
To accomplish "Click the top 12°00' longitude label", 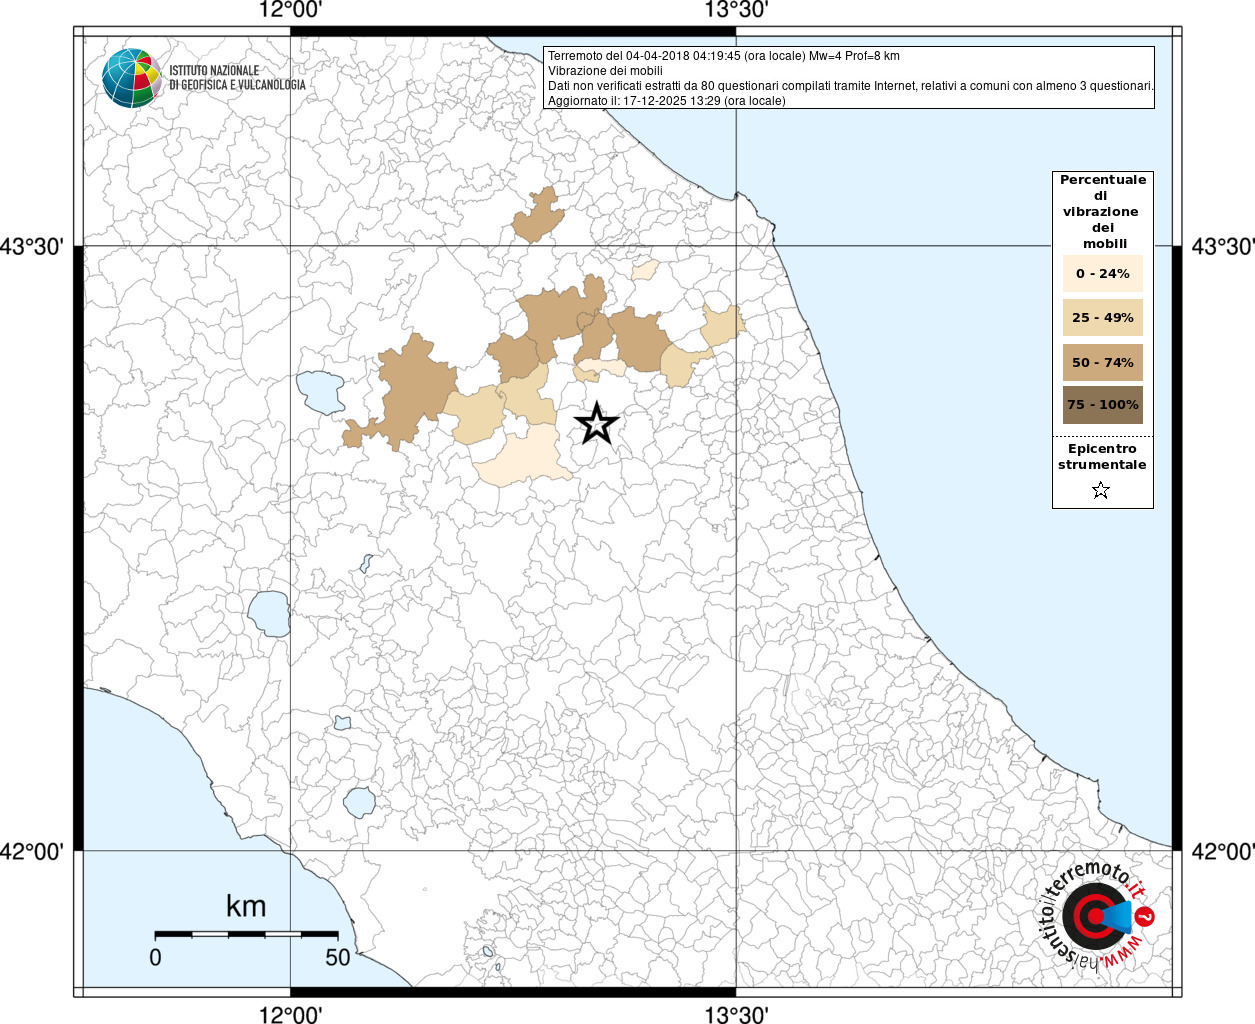I will 290,10.
